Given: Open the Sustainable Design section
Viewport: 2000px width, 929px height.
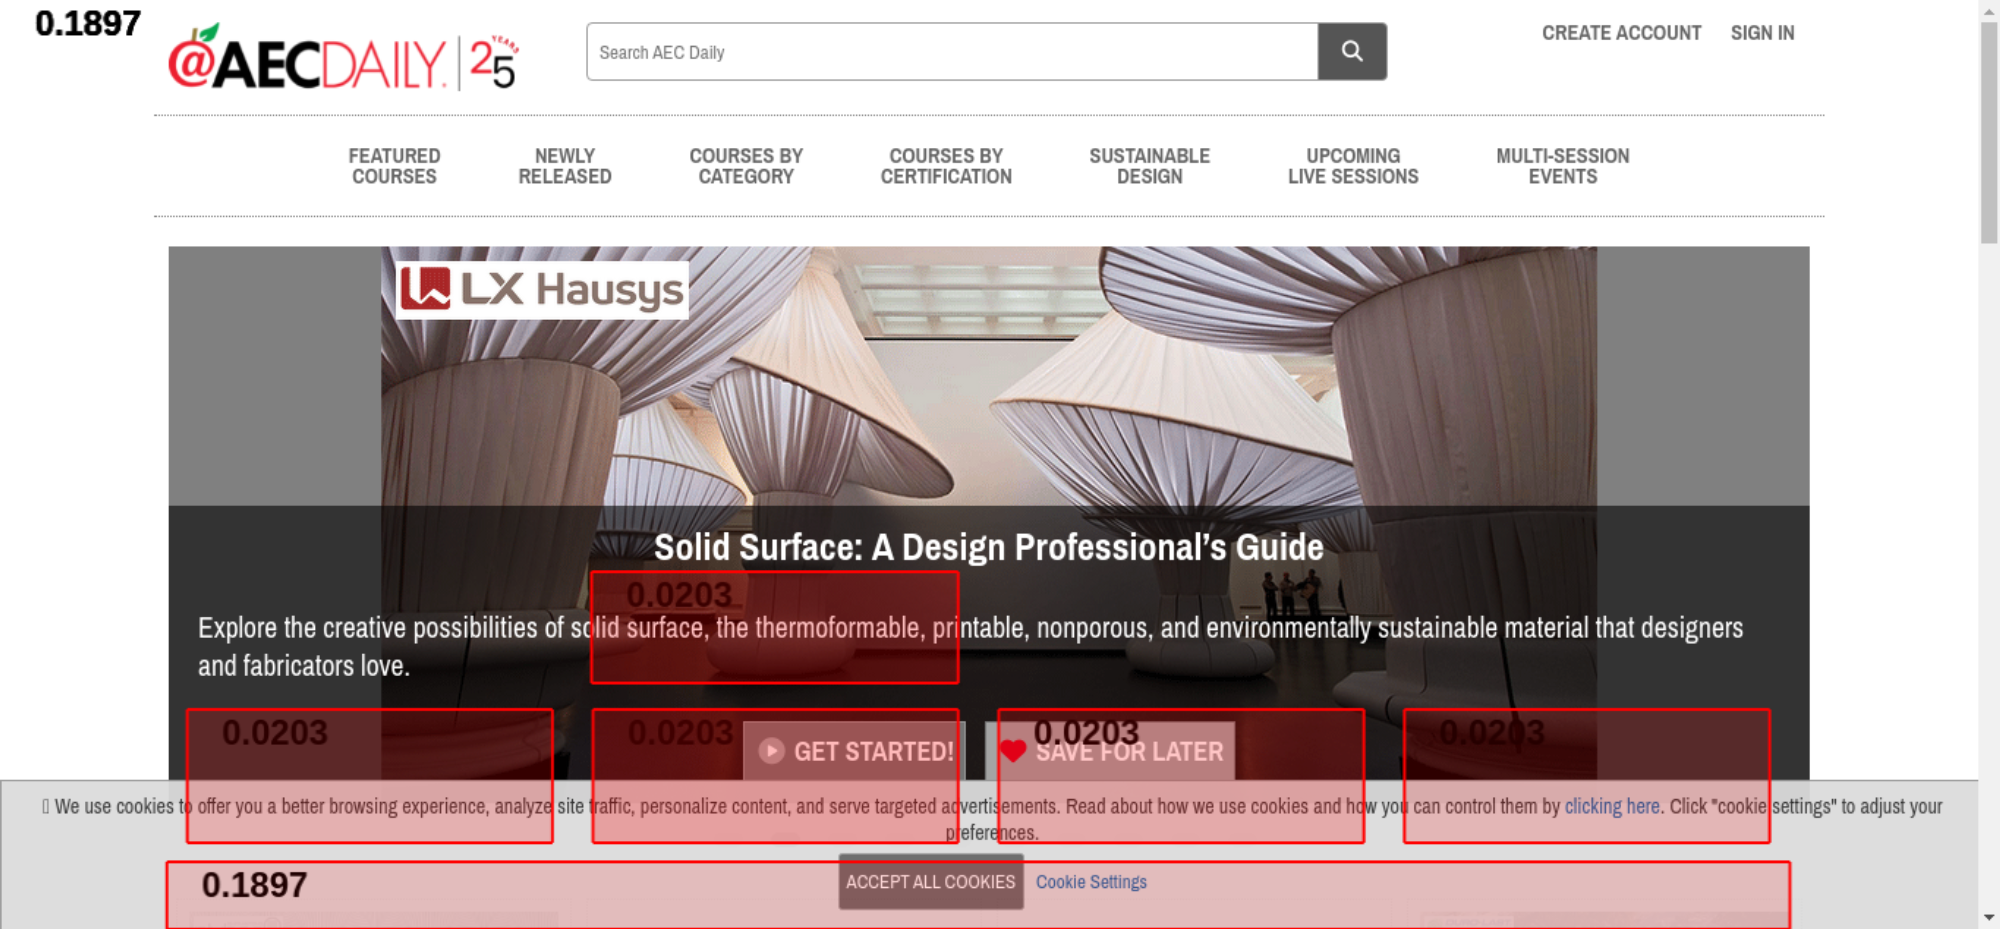Looking at the screenshot, I should pos(1149,166).
